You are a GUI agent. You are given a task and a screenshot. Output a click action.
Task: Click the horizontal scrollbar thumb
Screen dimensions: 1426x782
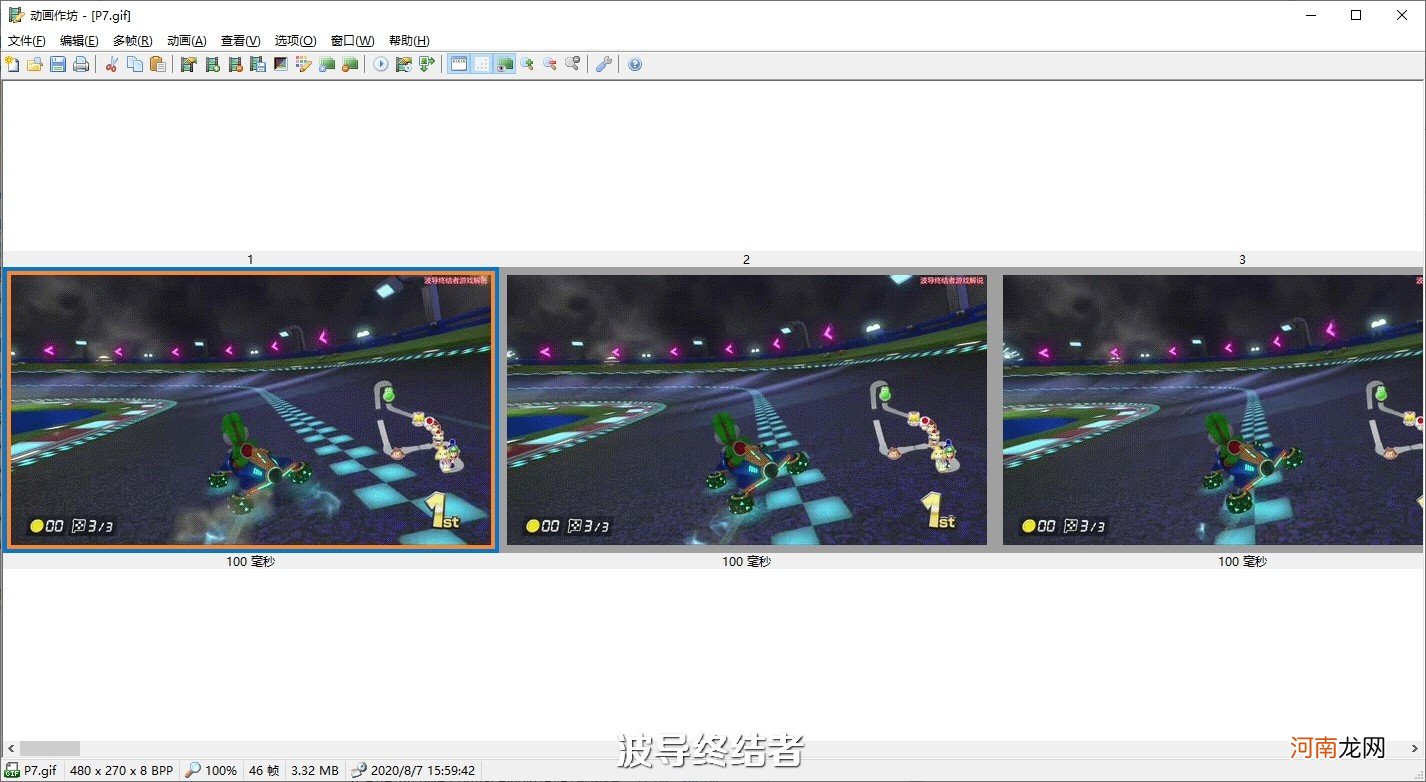click(x=50, y=748)
